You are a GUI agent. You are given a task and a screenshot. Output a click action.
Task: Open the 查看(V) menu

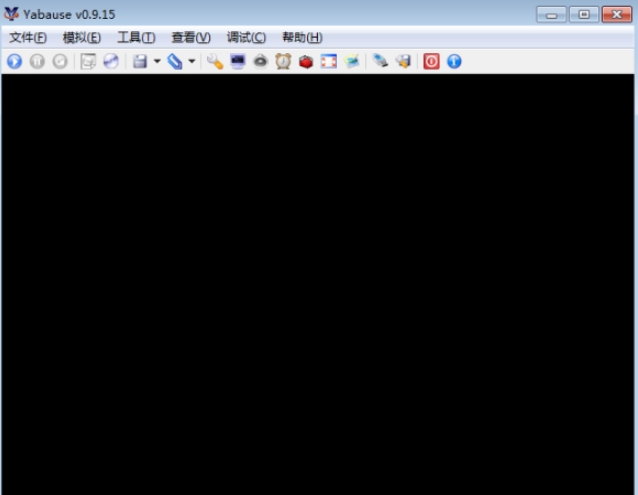(191, 37)
